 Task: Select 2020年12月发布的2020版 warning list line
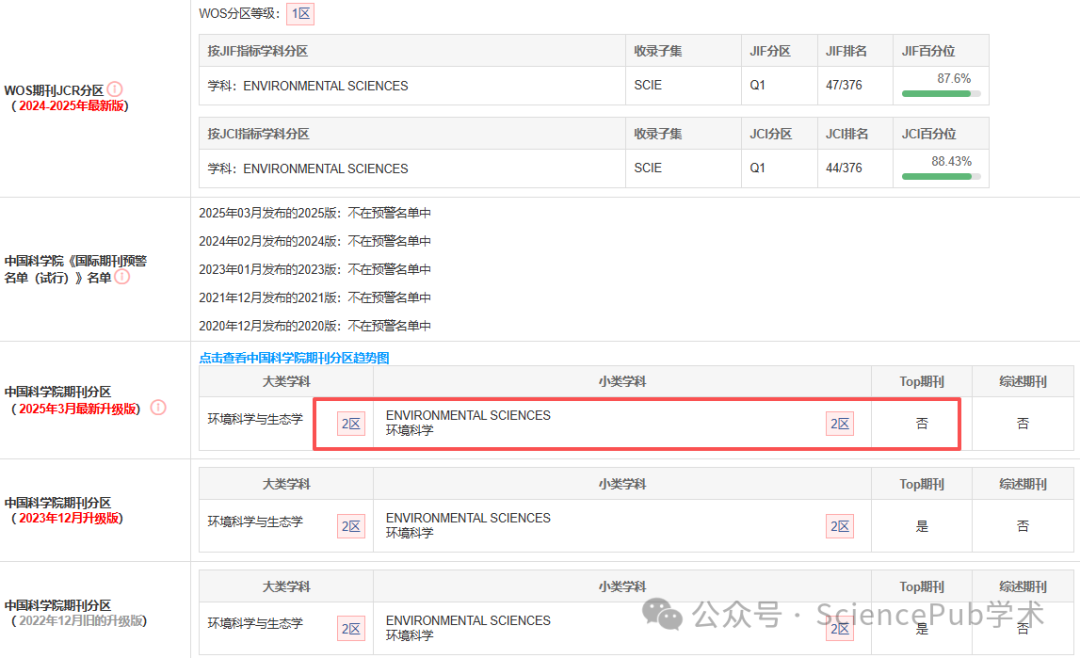[x=315, y=326]
